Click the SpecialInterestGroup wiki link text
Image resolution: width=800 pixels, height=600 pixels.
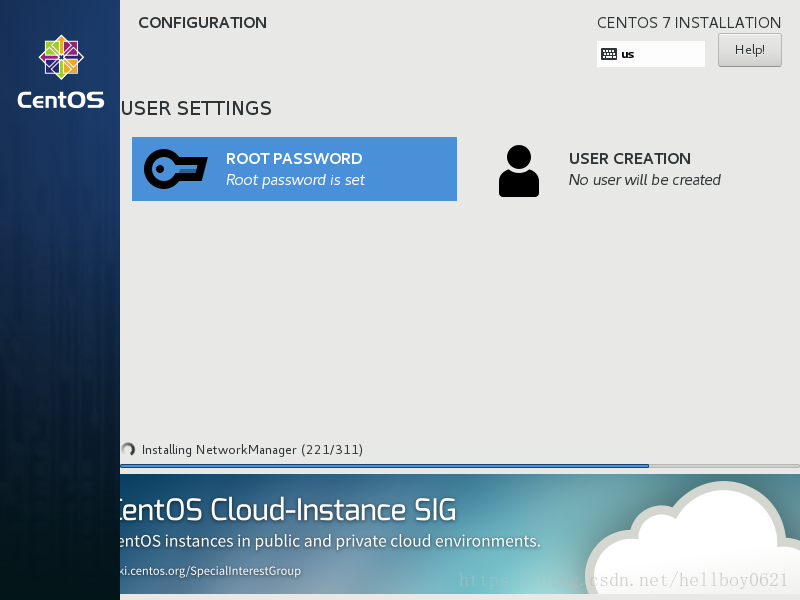pos(210,570)
